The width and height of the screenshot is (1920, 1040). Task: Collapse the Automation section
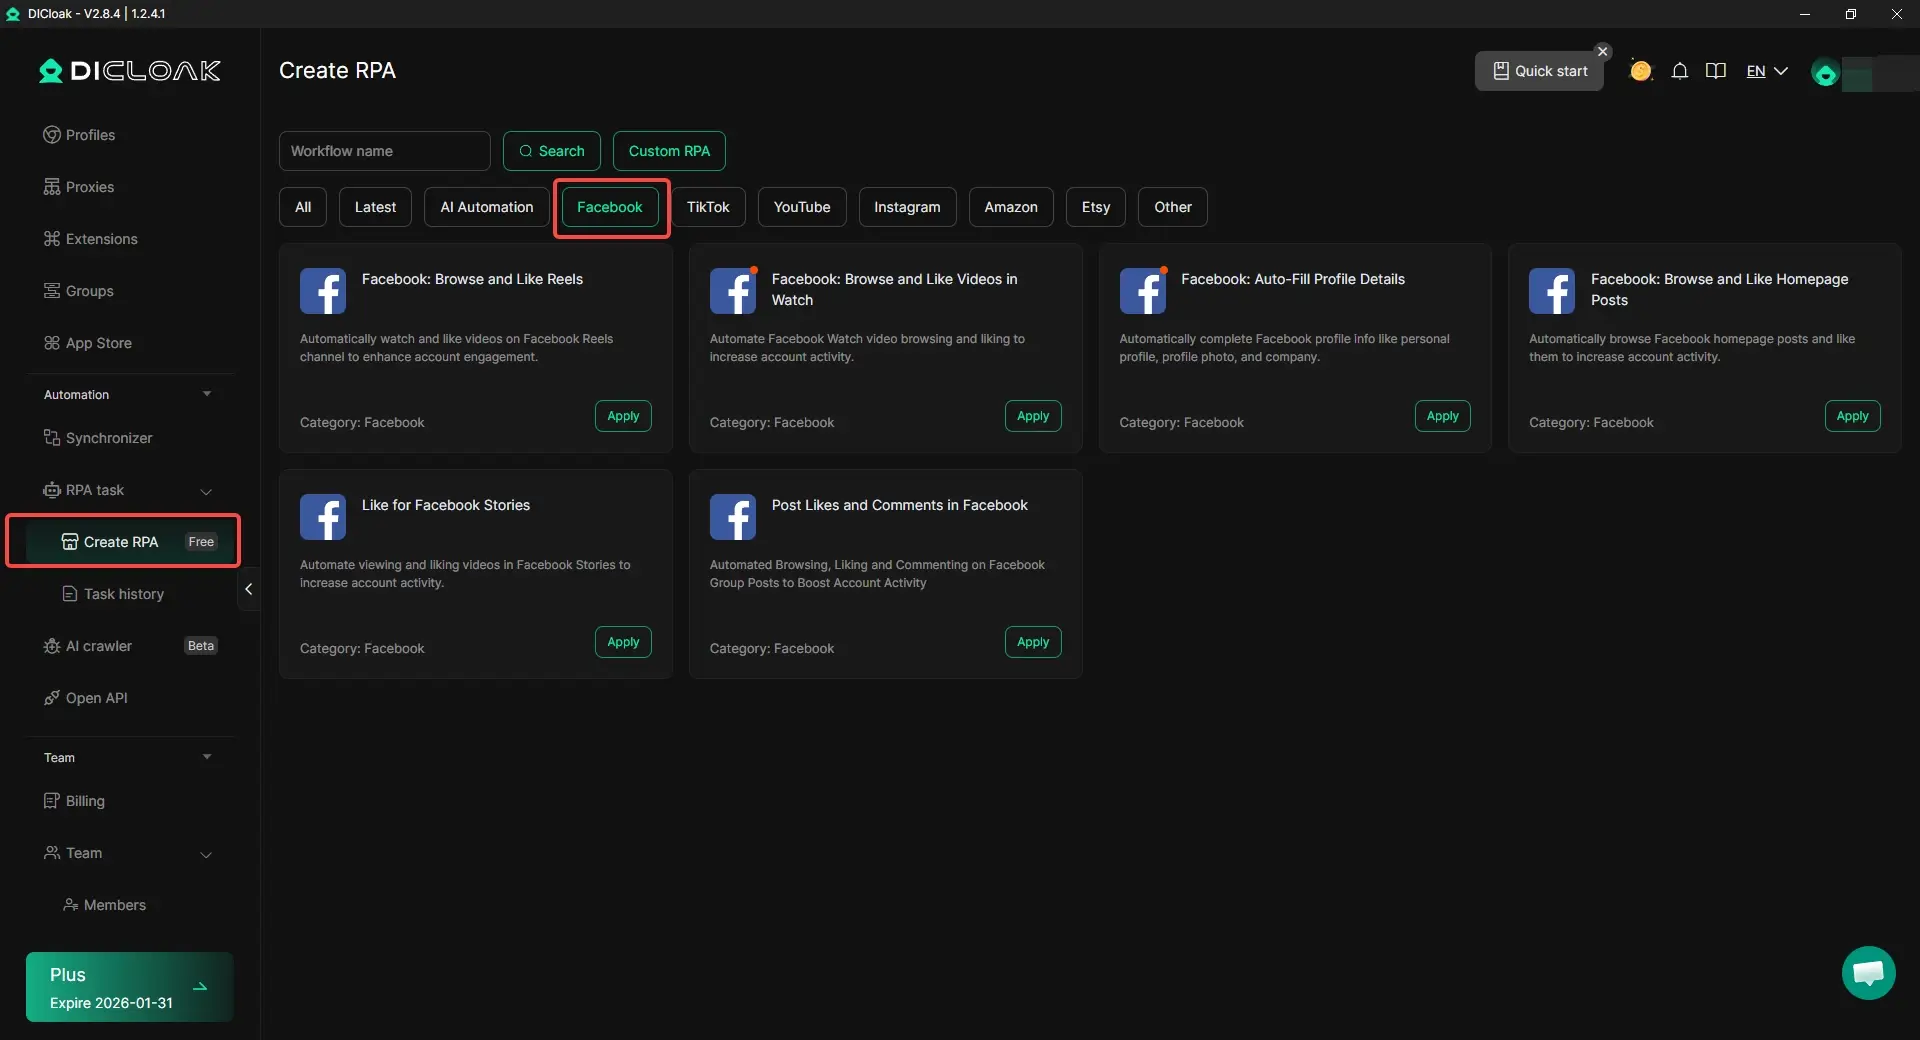point(207,394)
